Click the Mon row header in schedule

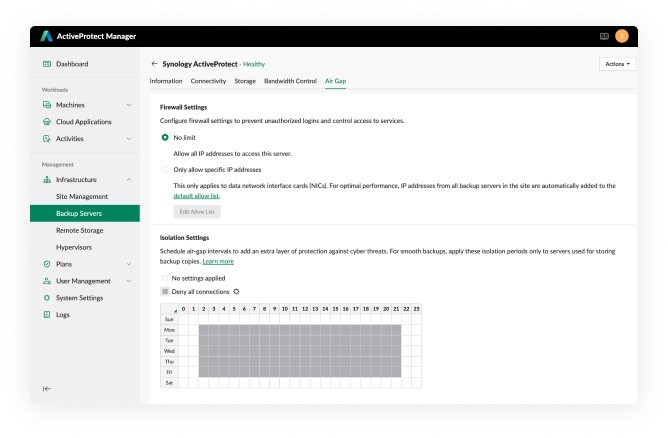(x=169, y=330)
